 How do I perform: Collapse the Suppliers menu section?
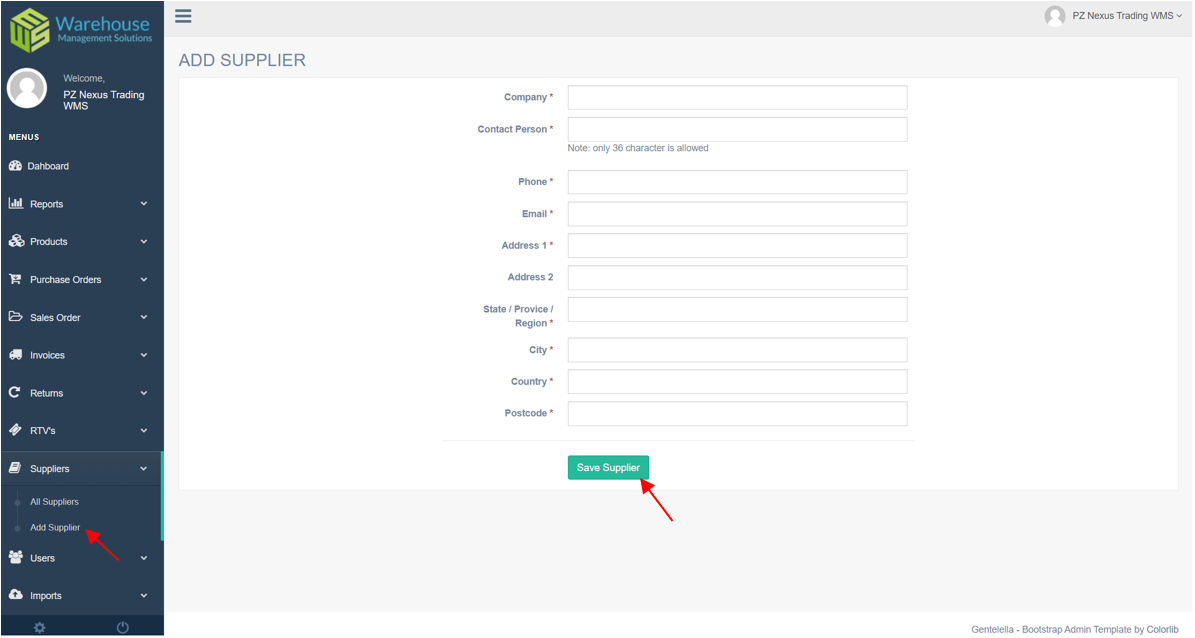pyautogui.click(x=143, y=467)
